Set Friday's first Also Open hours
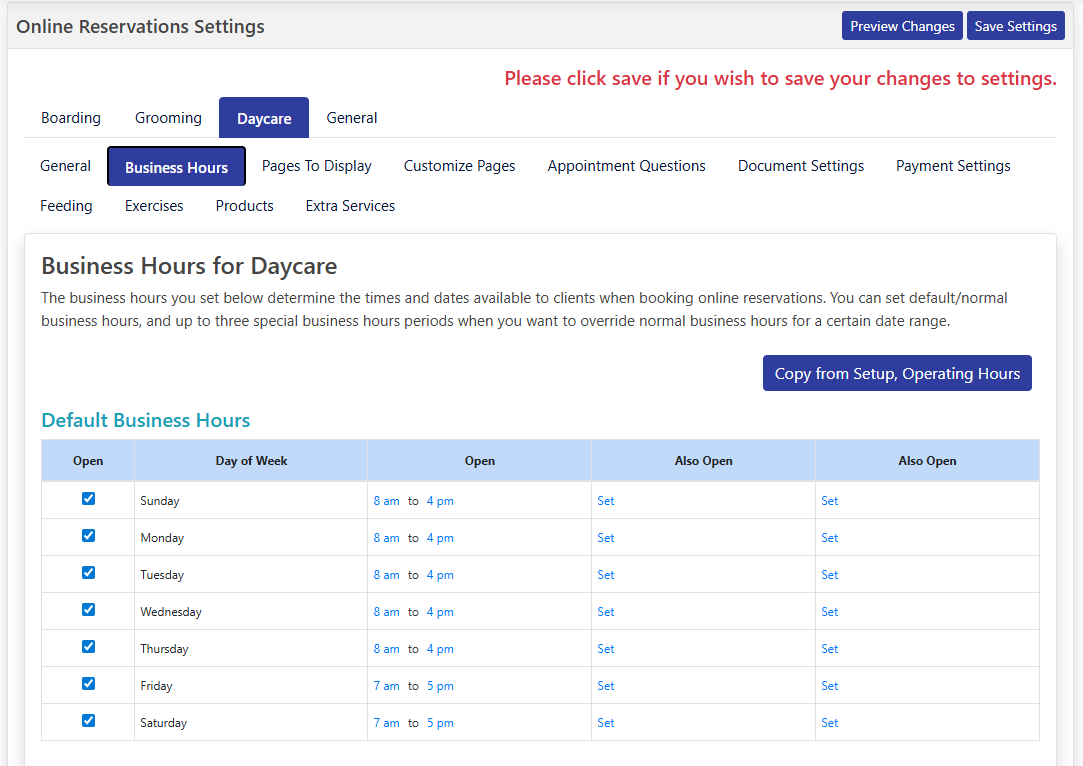Screen dimensions: 1083x766 click(x=606, y=686)
